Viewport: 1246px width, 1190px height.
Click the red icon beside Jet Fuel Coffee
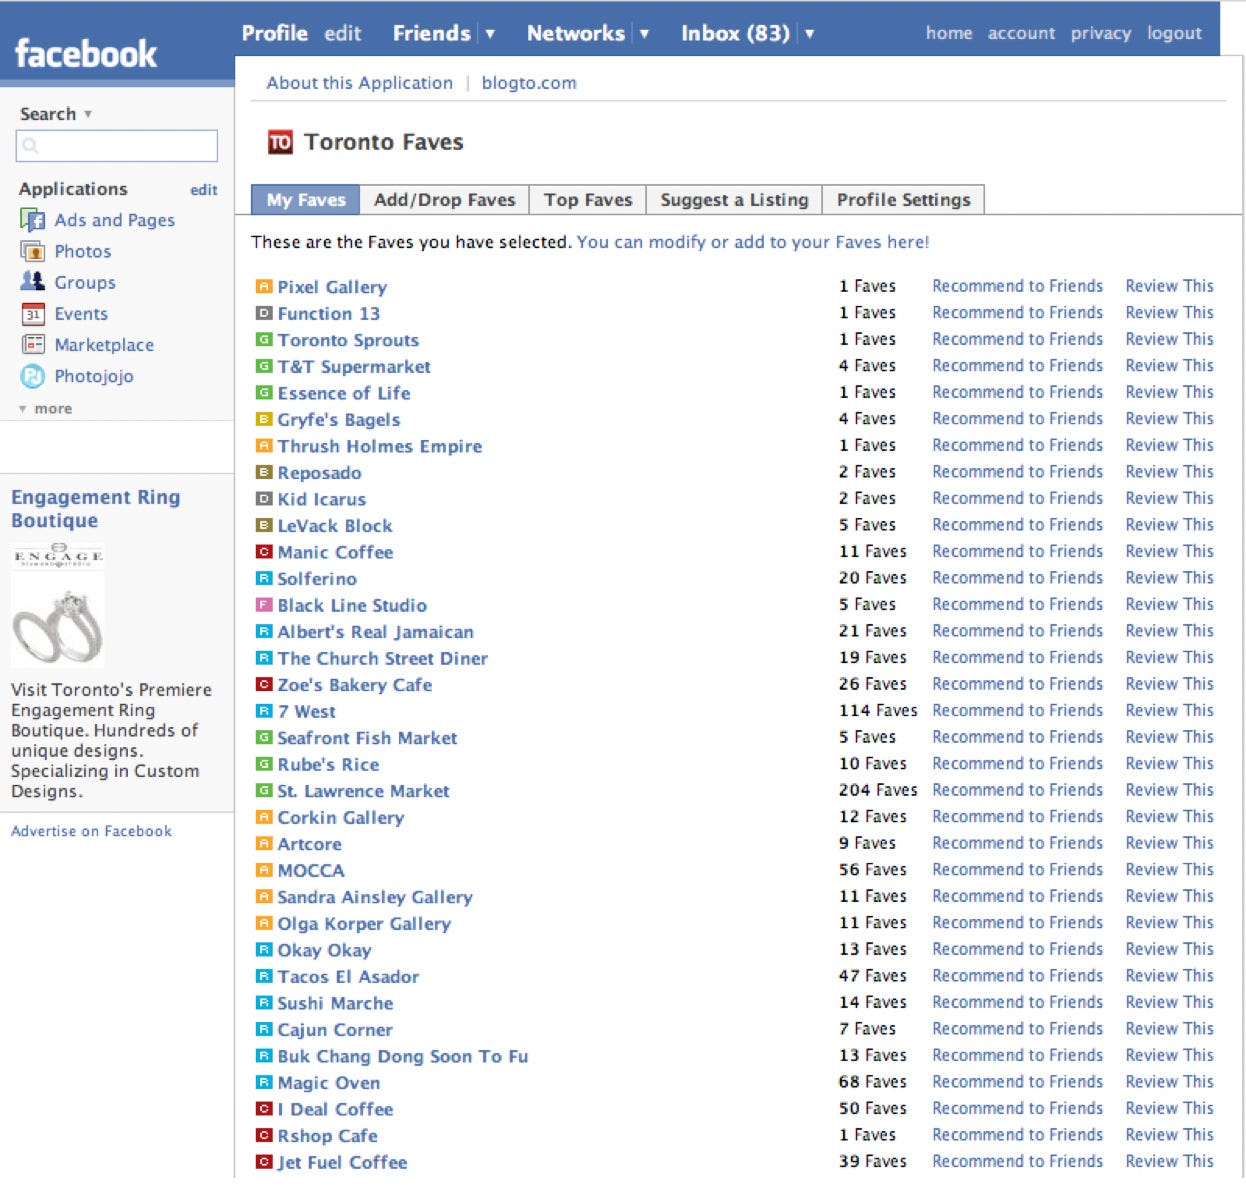(x=264, y=1162)
